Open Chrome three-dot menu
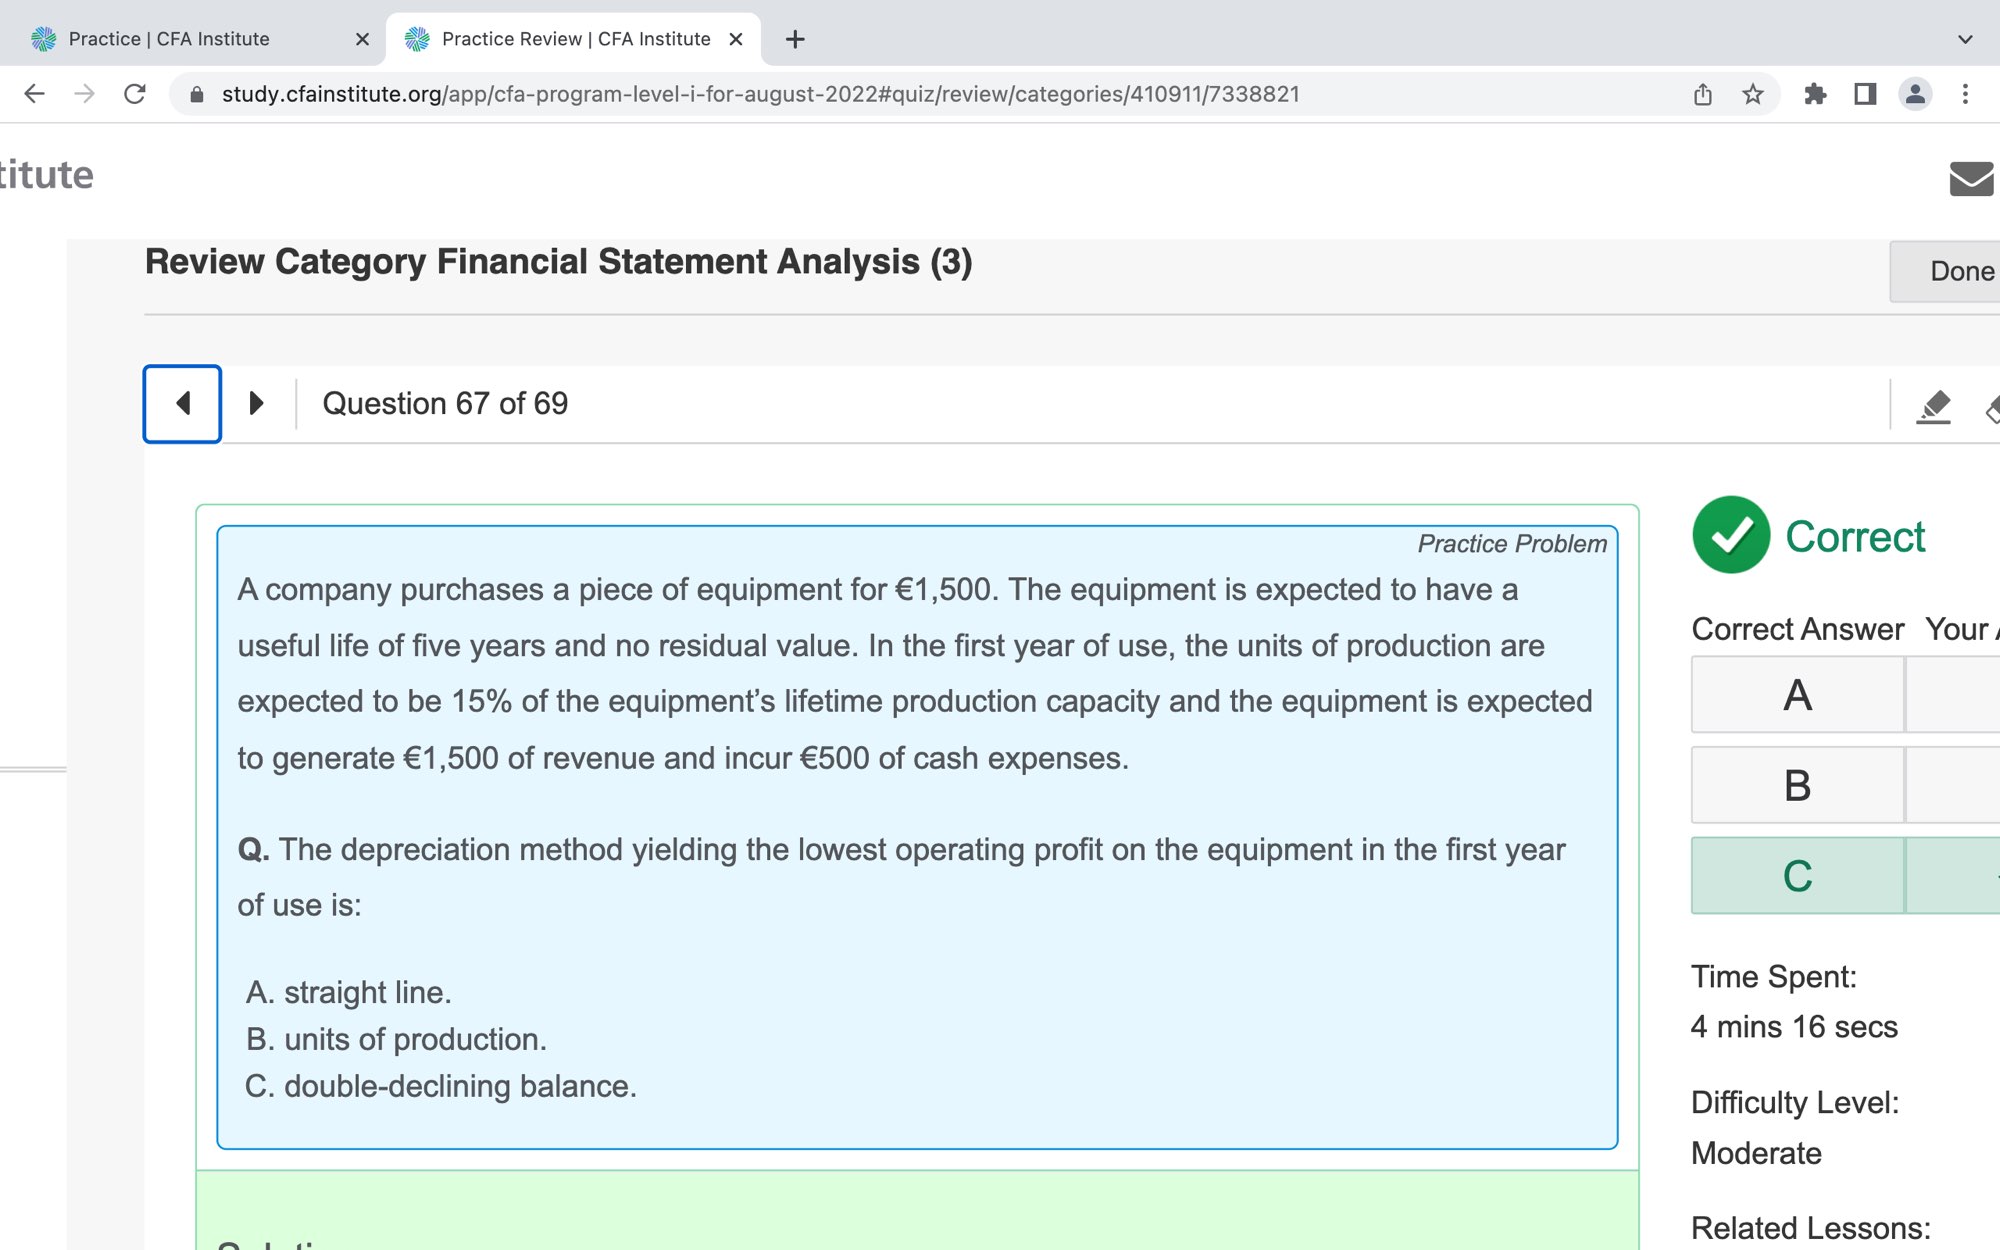 pos(1965,94)
